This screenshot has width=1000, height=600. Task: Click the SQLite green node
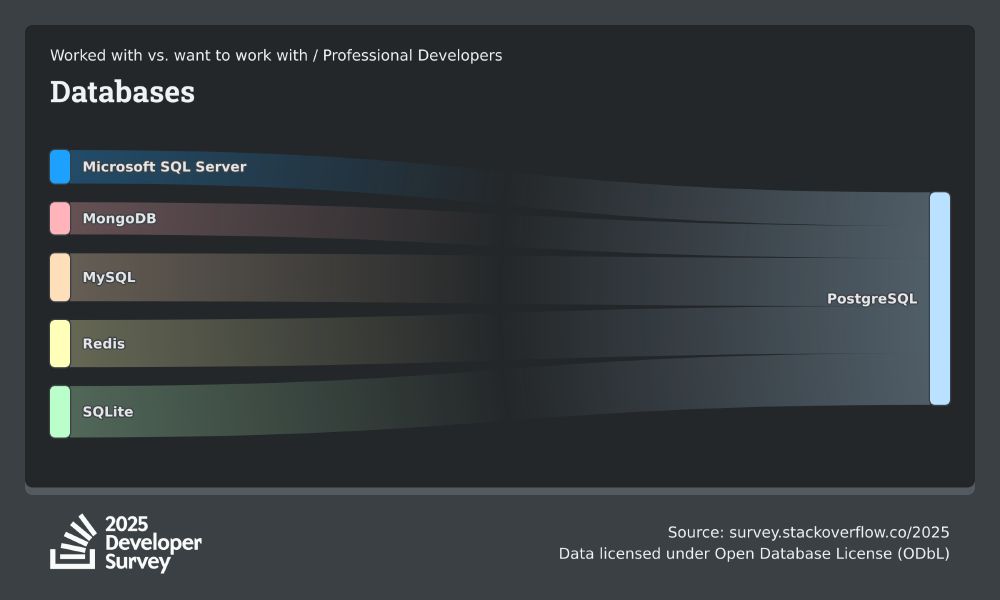click(60, 412)
